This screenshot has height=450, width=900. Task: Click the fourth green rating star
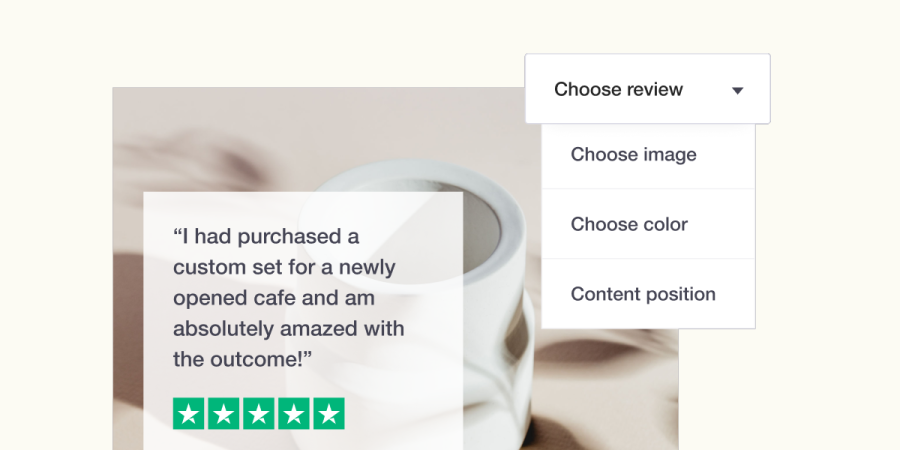click(294, 413)
